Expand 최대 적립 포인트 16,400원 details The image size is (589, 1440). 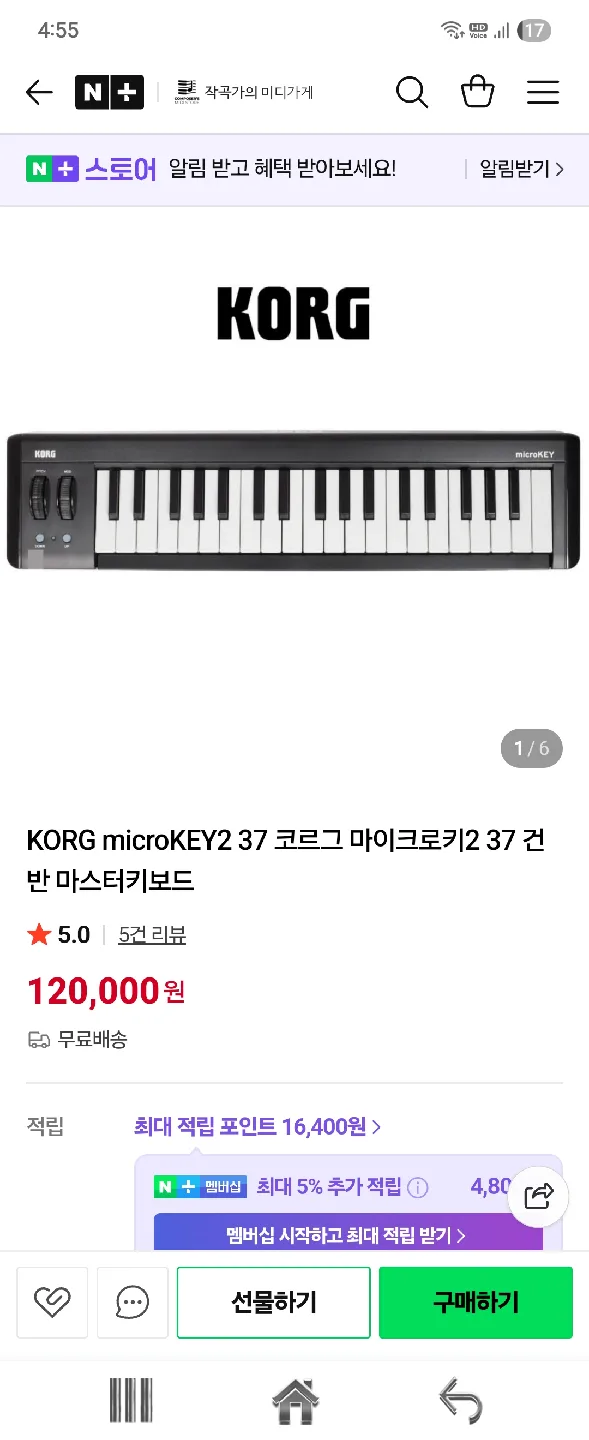[257, 1127]
